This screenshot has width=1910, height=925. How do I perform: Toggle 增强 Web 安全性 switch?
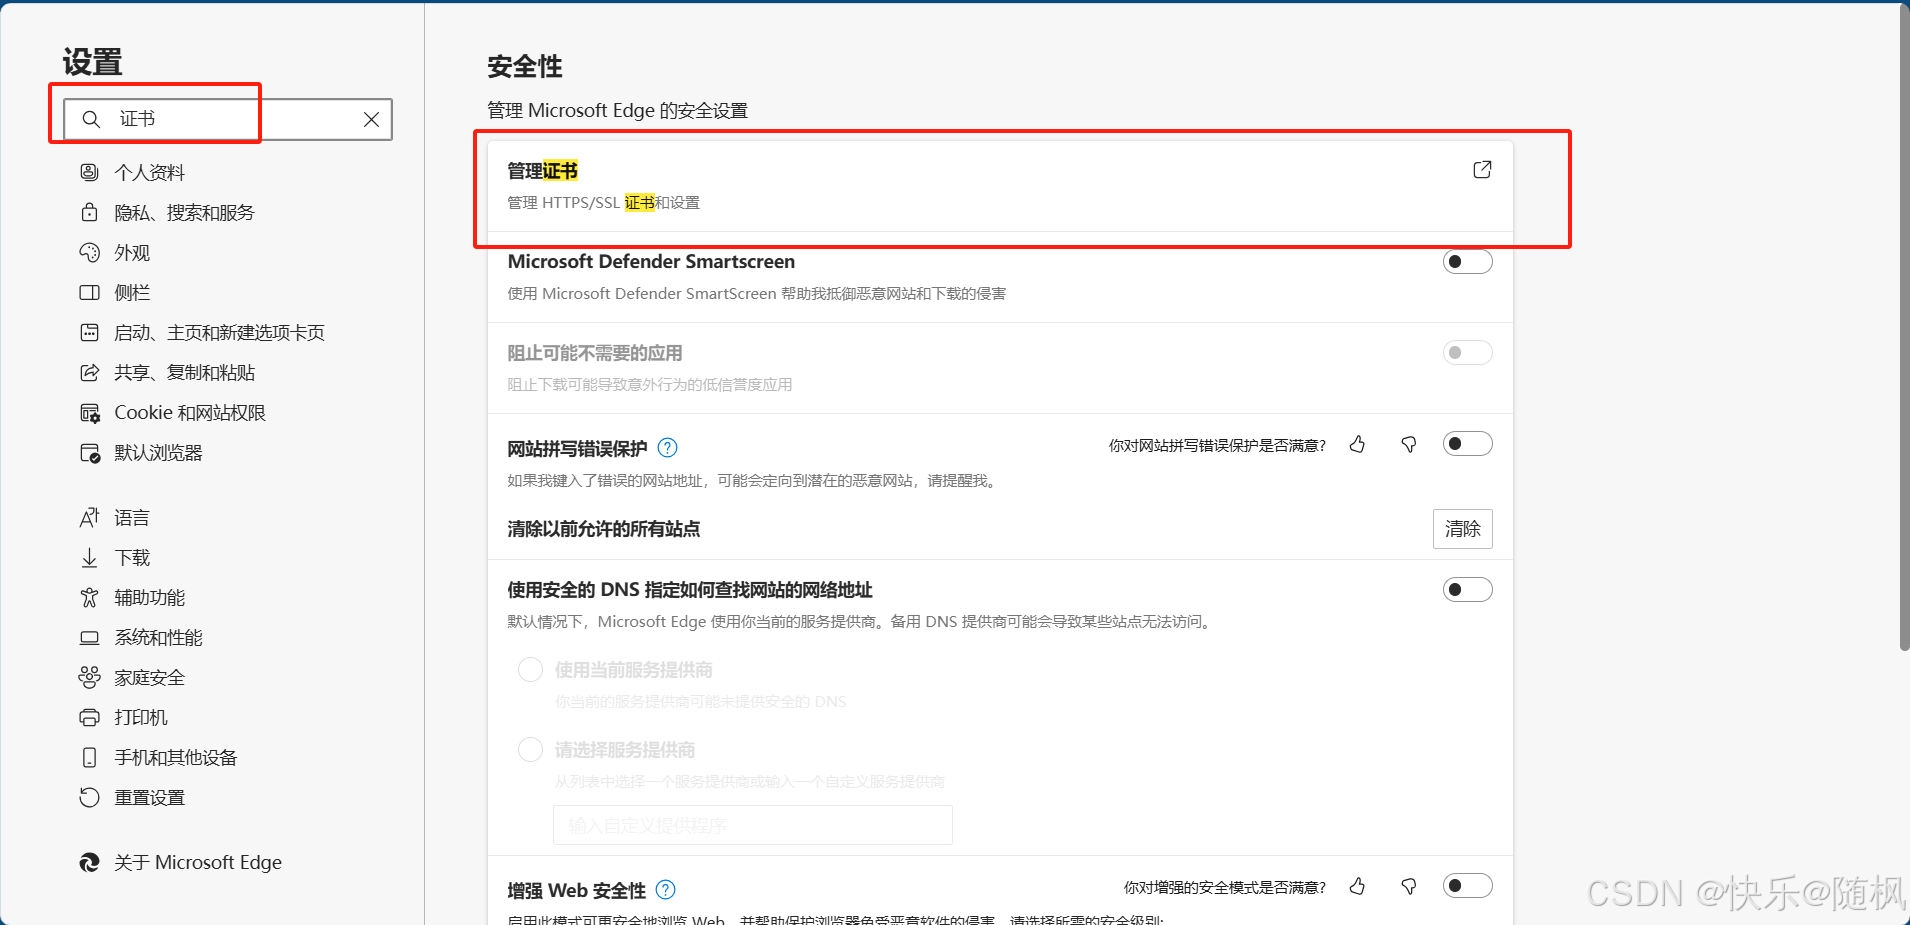click(1467, 886)
